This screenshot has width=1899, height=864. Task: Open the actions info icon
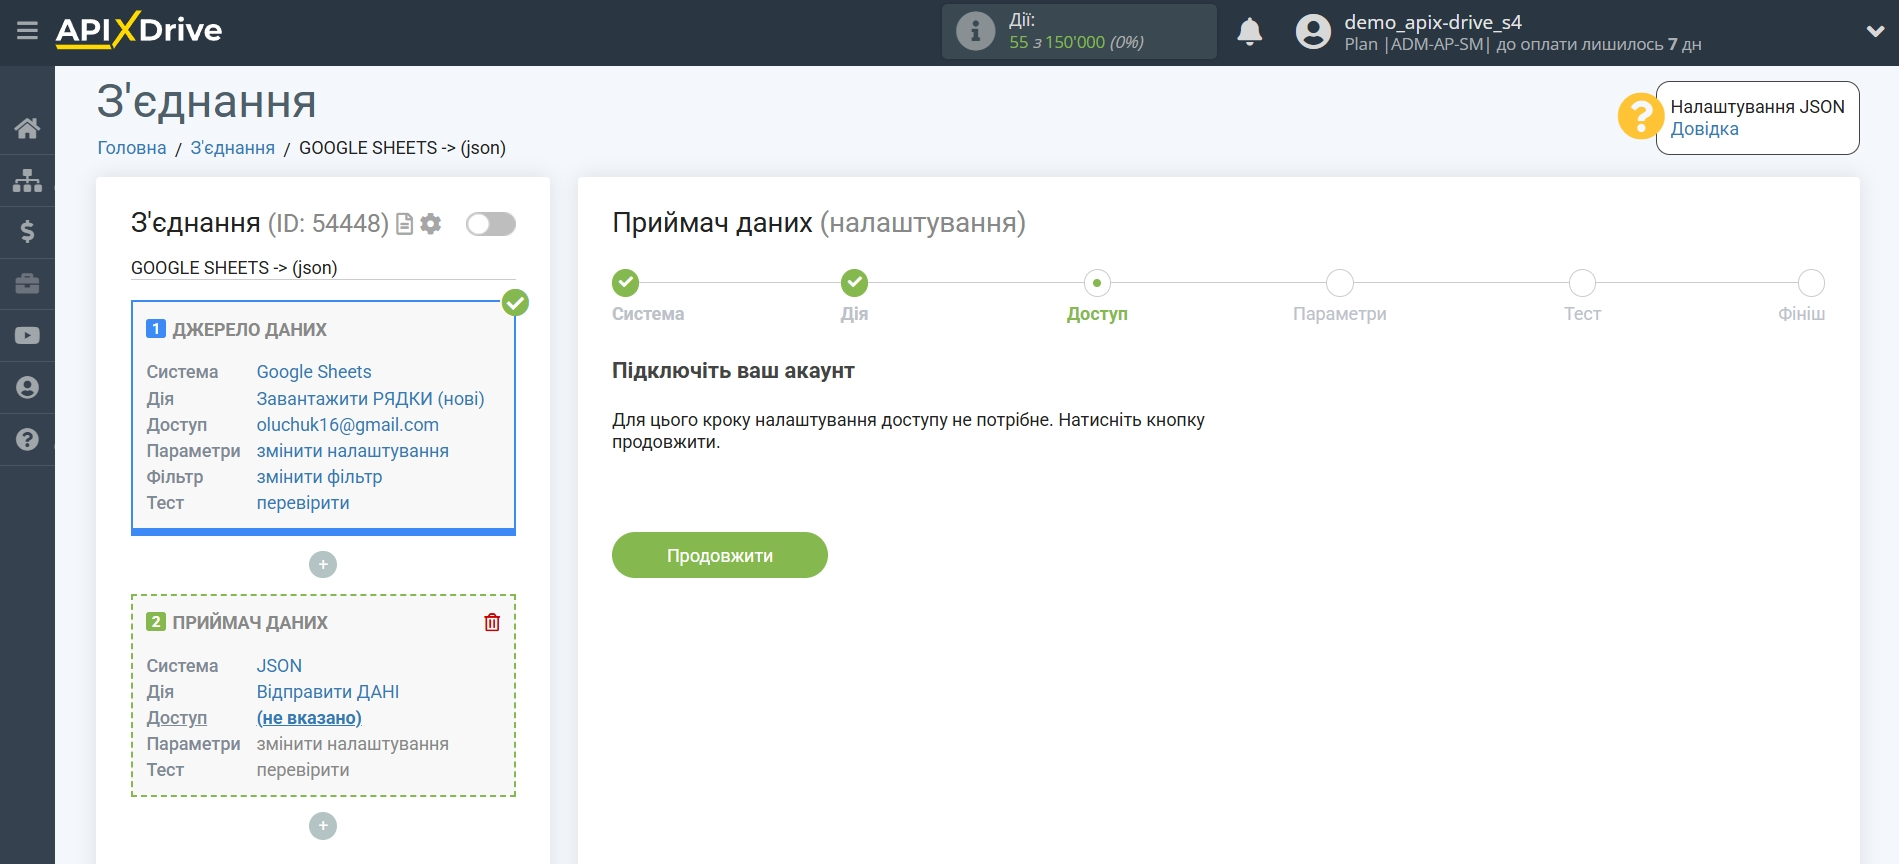975,31
